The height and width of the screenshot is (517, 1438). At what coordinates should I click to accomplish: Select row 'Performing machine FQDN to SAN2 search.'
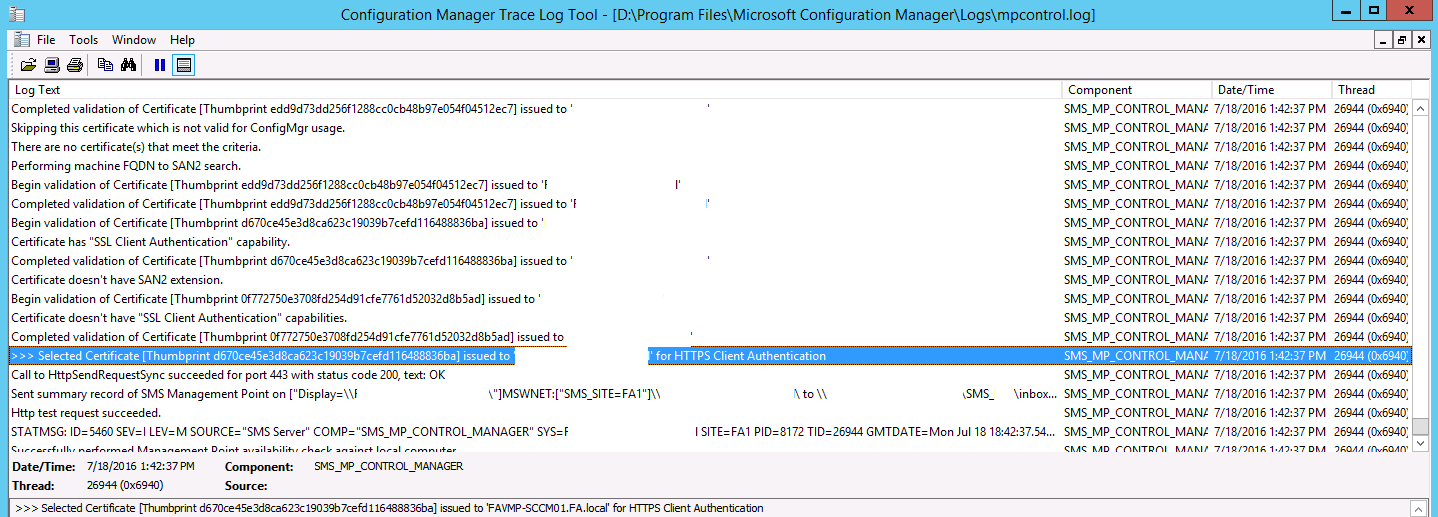coord(710,166)
